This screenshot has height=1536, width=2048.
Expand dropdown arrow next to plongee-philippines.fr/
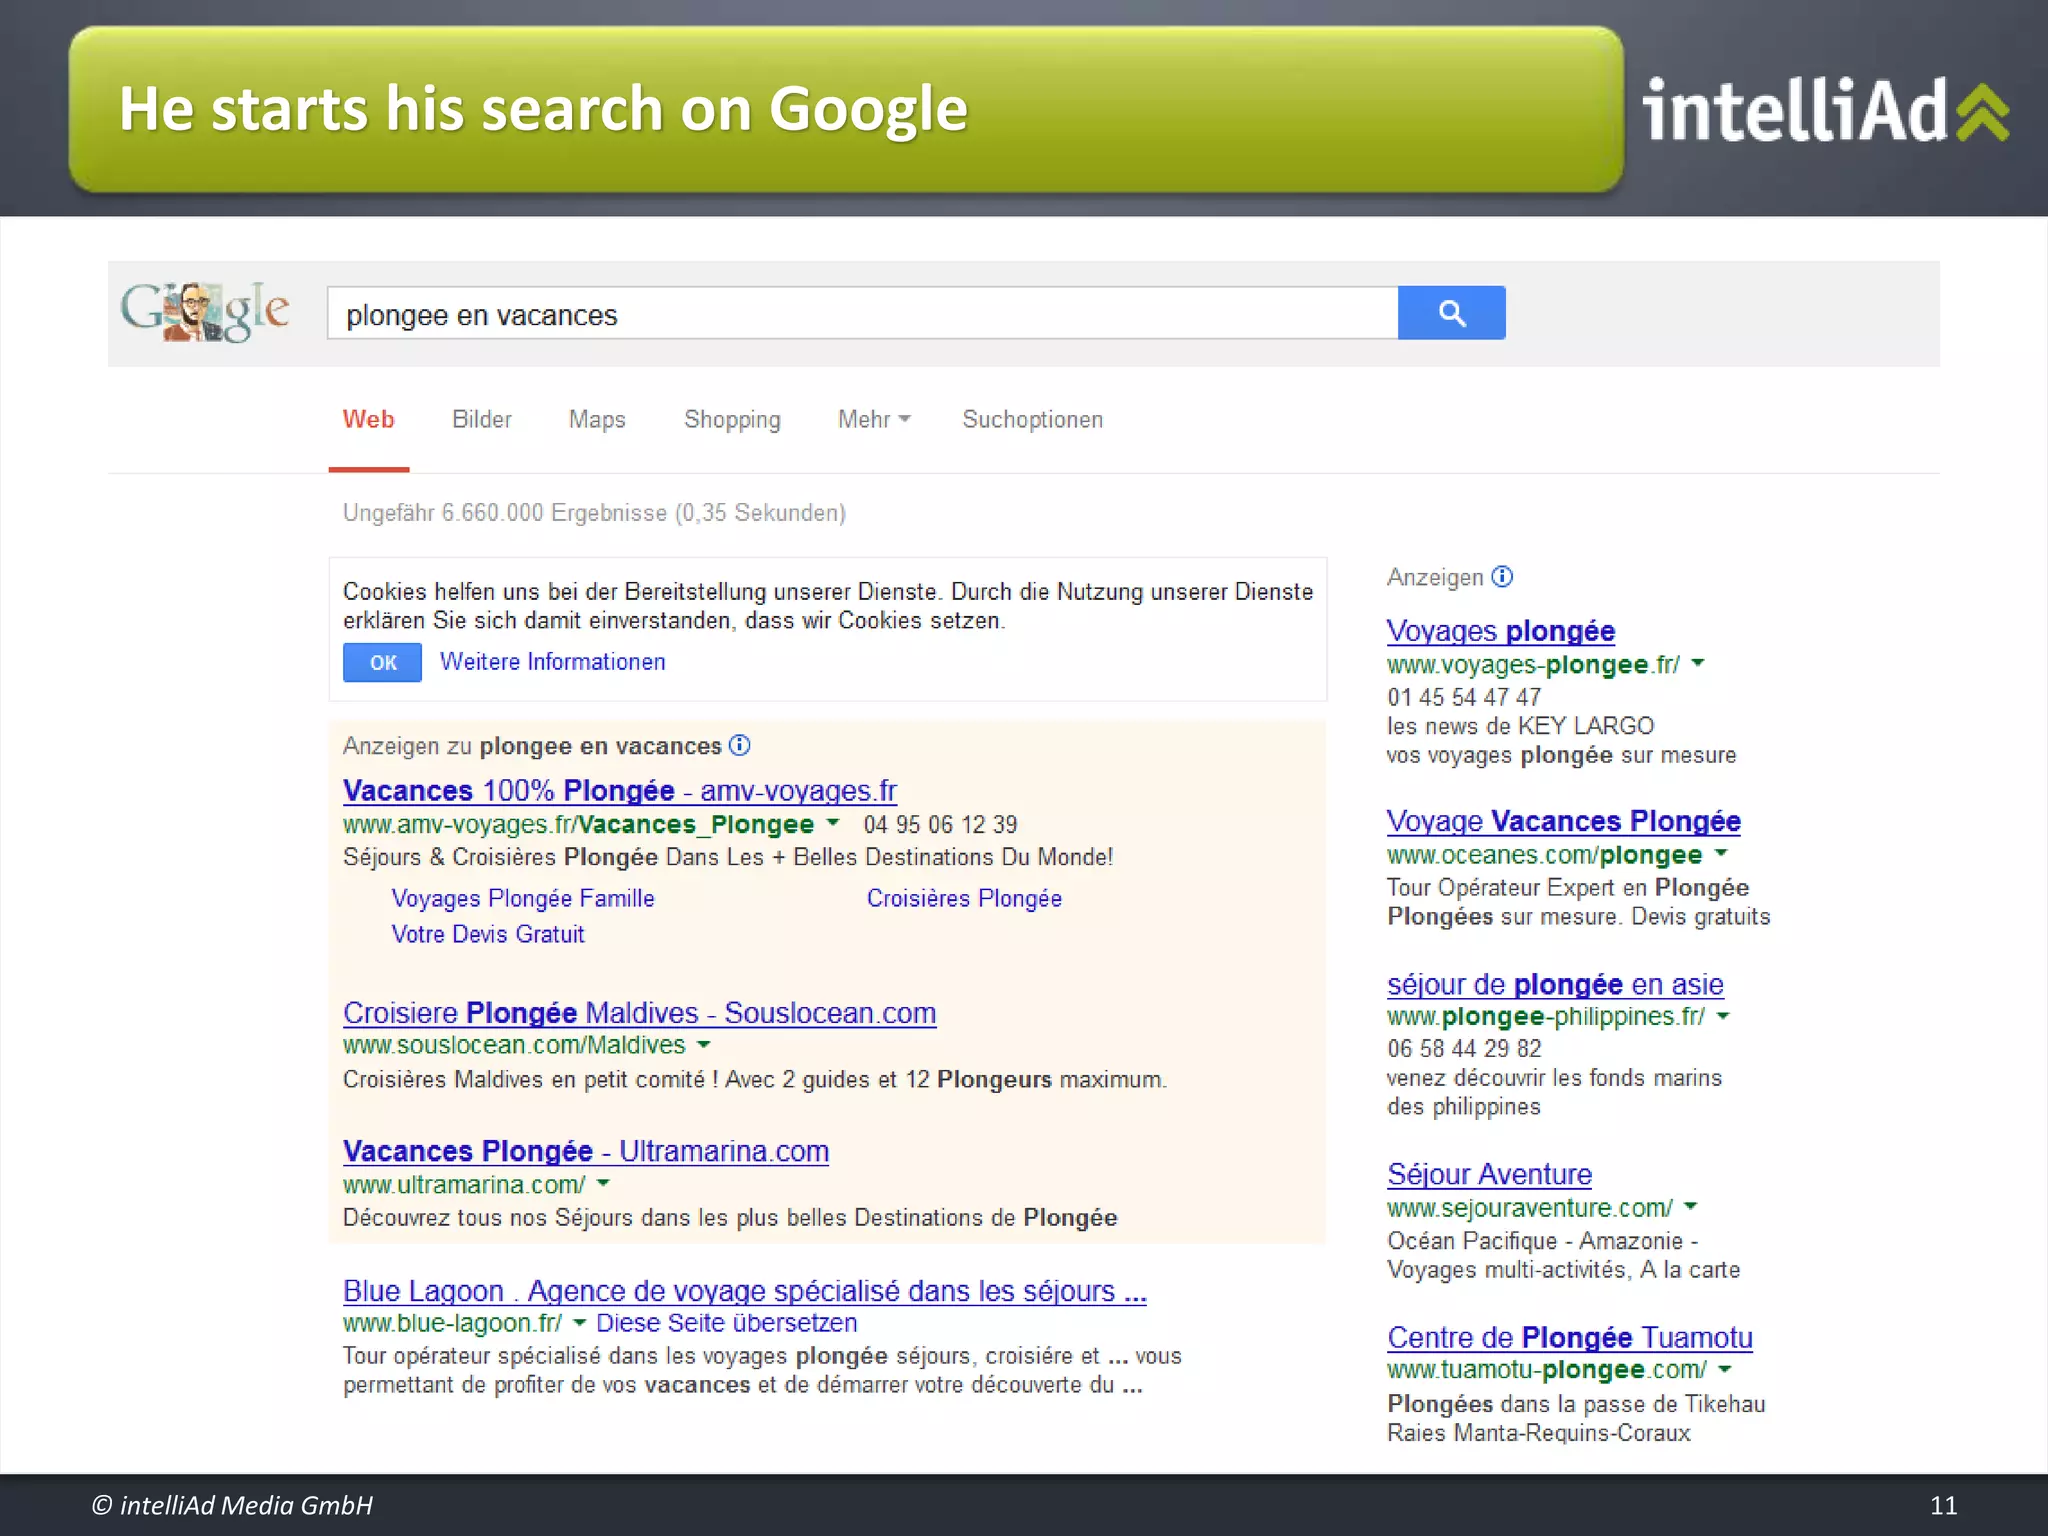[x=1723, y=1016]
